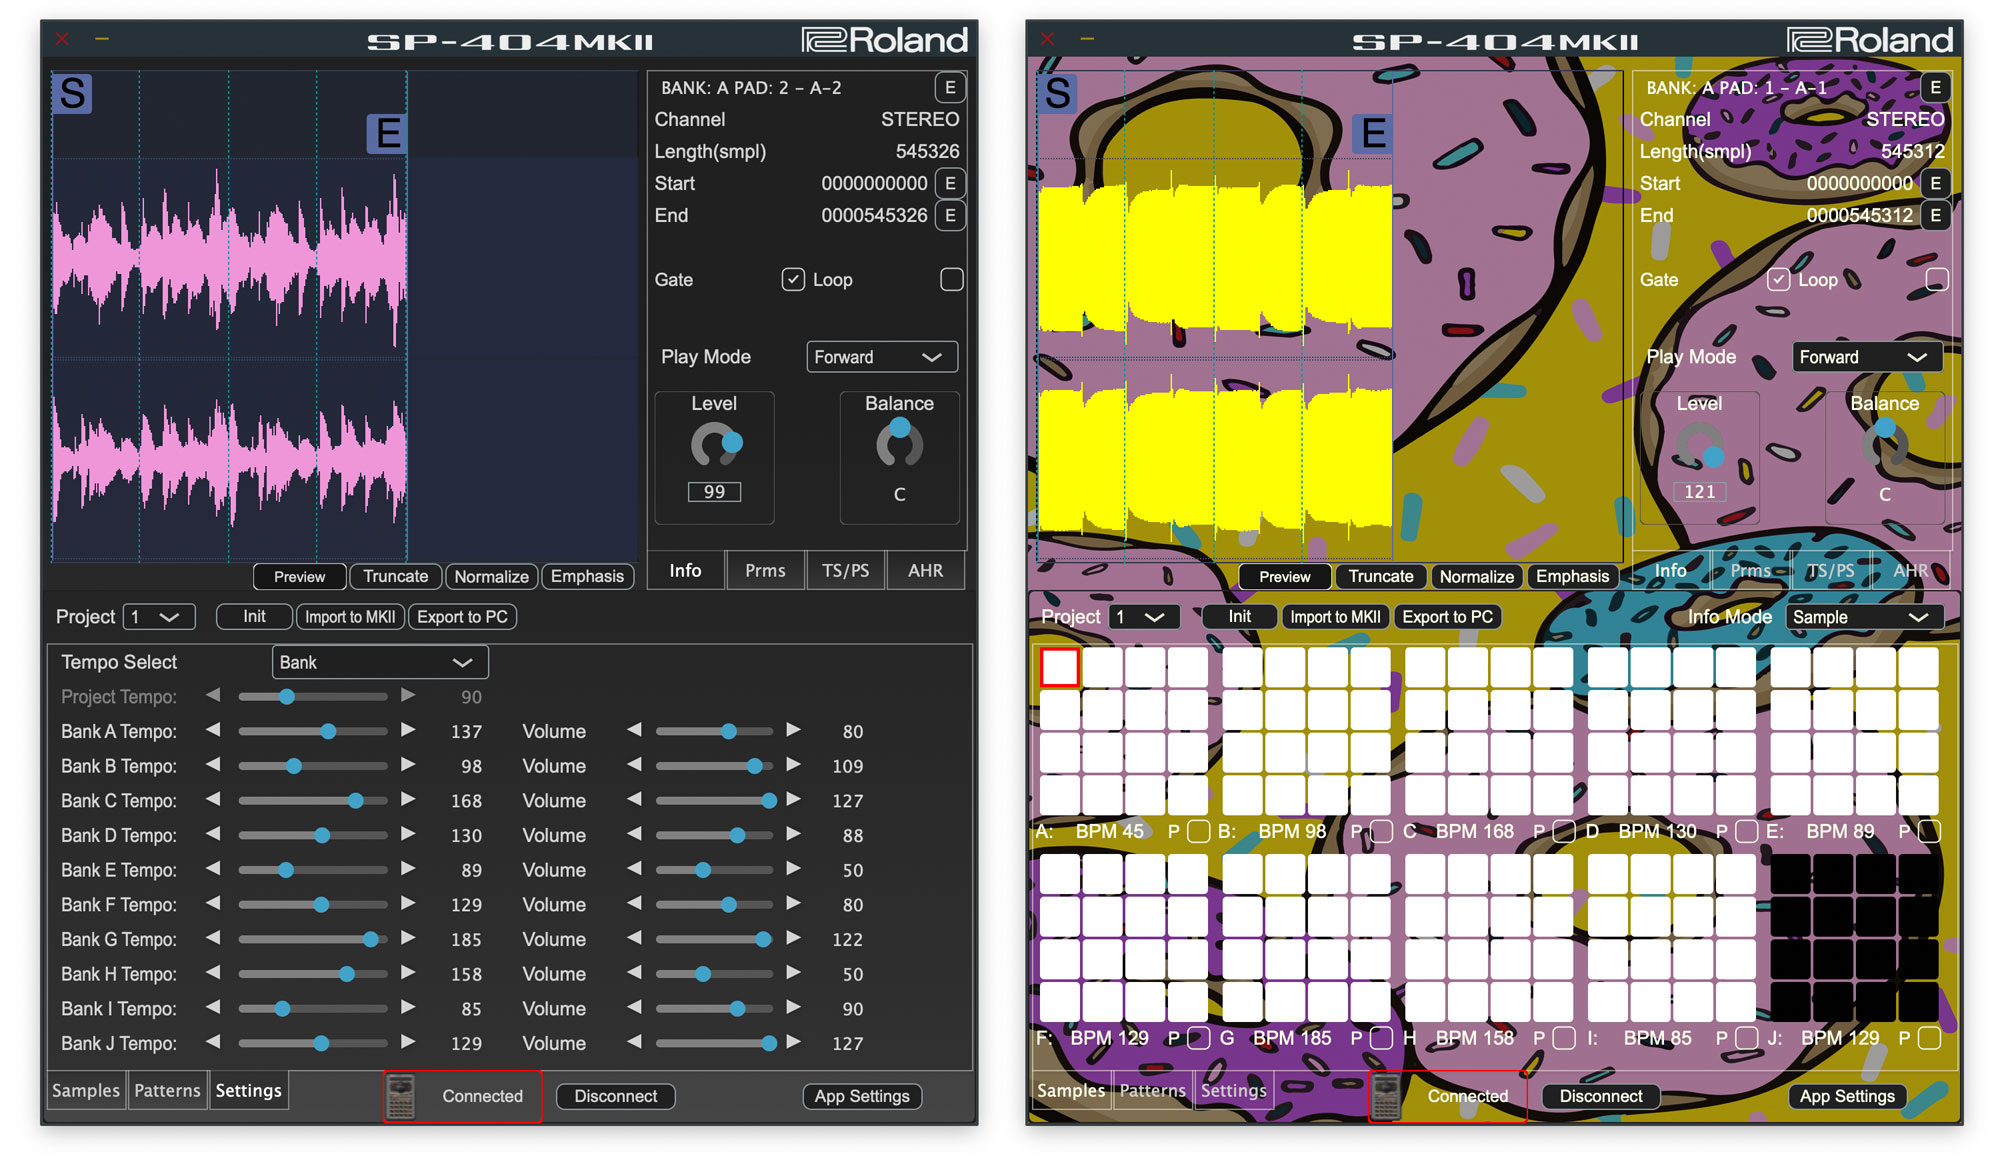The image size is (2000, 1156).
Task: Click the E icon next to BANK: A PAD: 2
Action: [949, 88]
